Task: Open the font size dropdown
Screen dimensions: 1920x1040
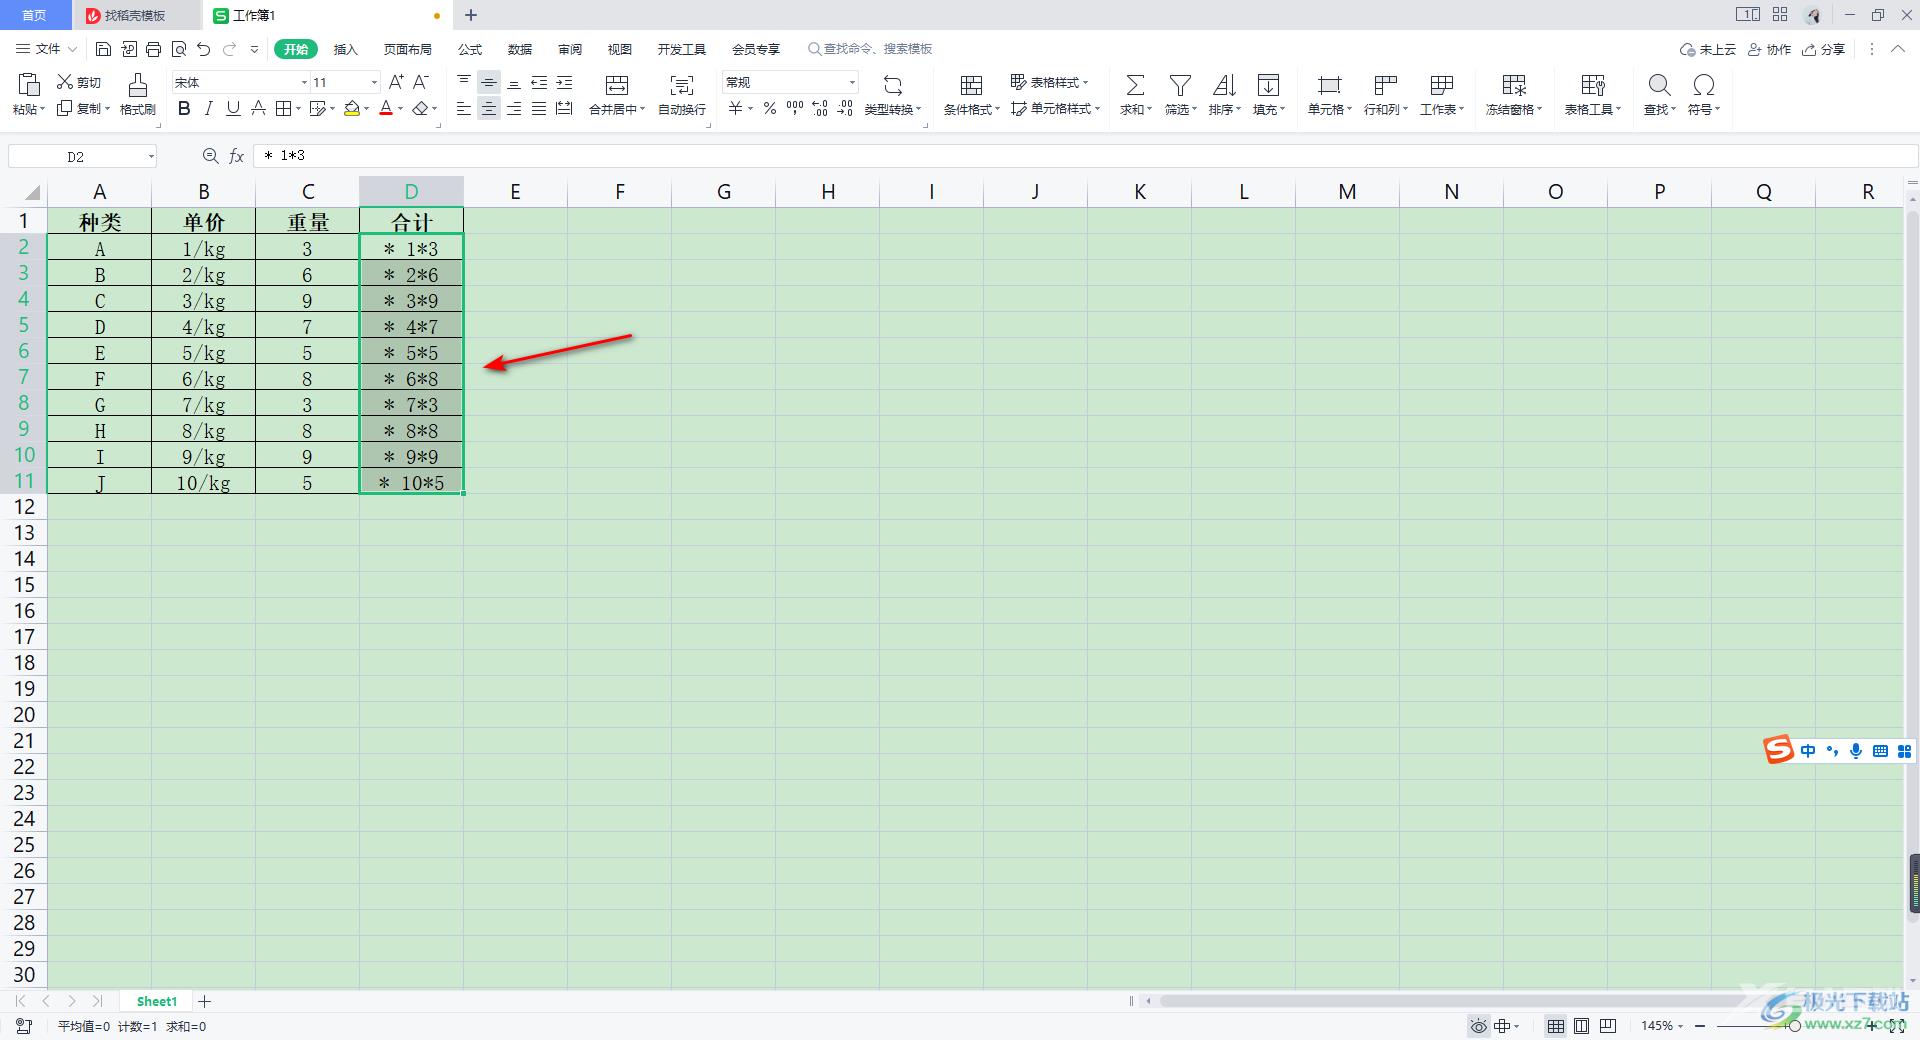Action: point(374,82)
